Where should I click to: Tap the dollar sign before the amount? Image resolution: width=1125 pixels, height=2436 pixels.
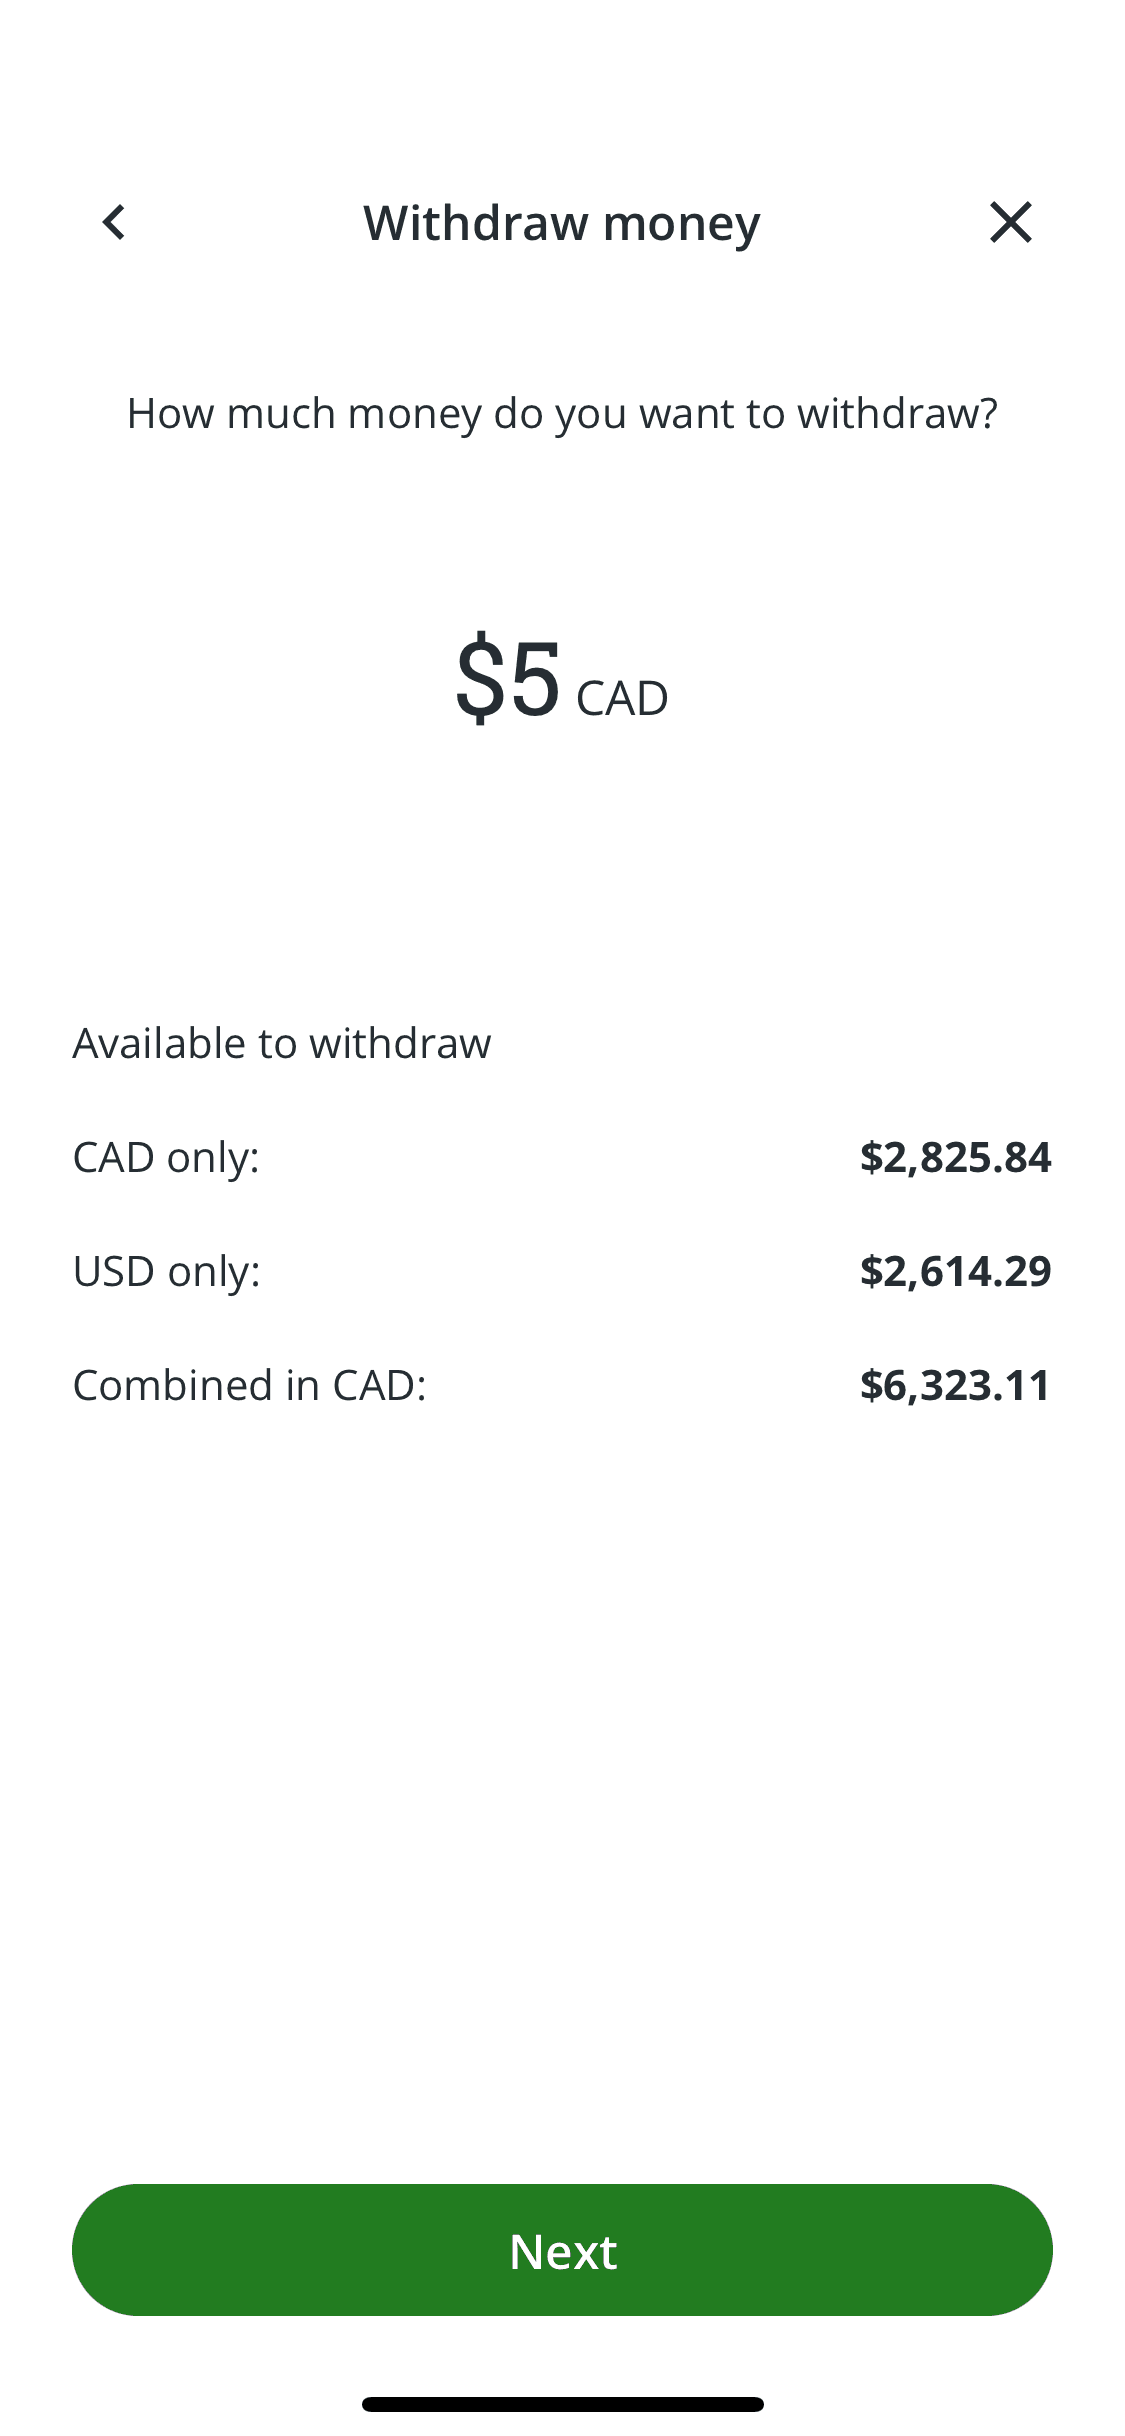click(x=481, y=680)
